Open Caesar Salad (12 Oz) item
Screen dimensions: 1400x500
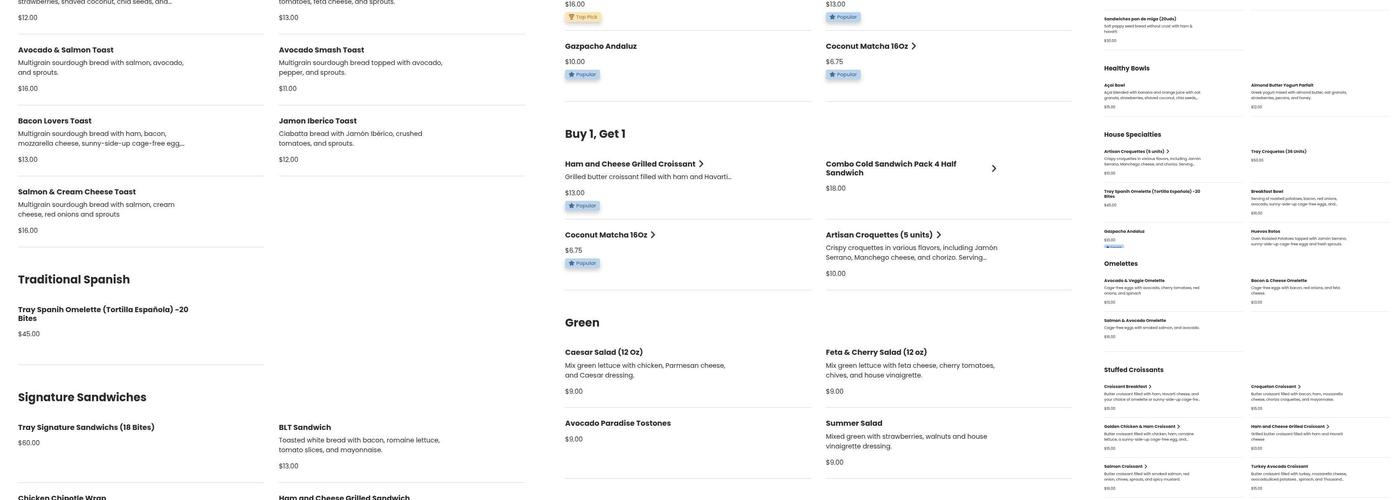[x=603, y=353]
